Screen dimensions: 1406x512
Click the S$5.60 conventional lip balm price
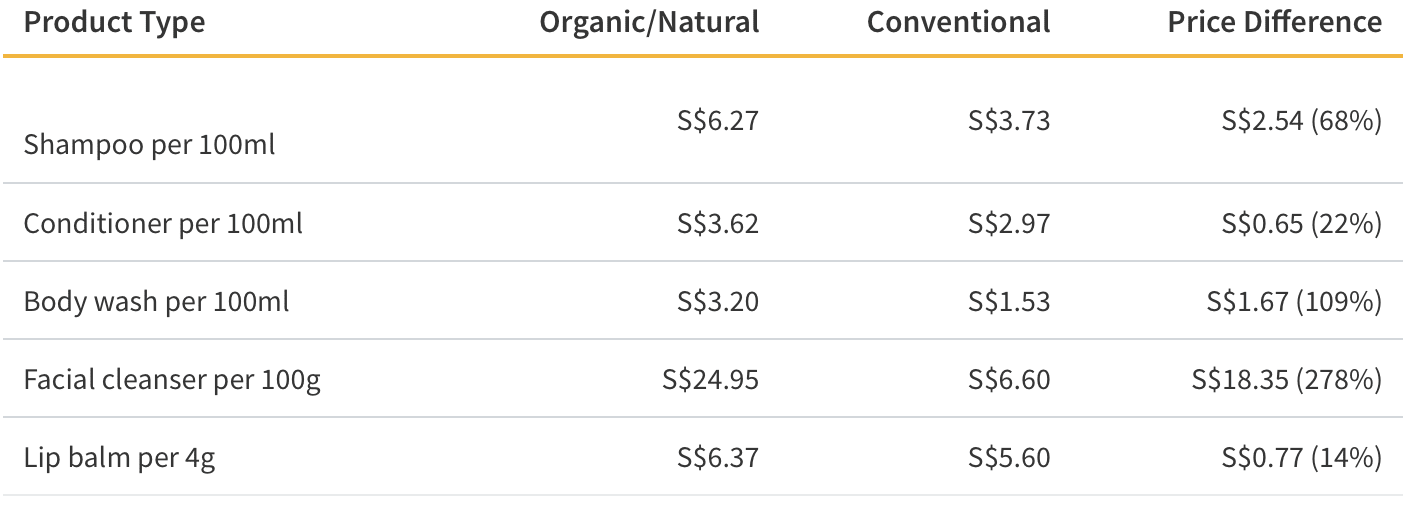[x=1009, y=458]
